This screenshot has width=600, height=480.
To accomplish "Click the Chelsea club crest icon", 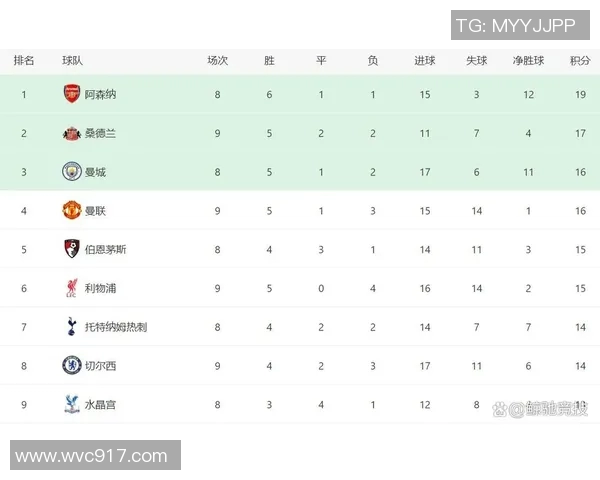I will coord(72,366).
